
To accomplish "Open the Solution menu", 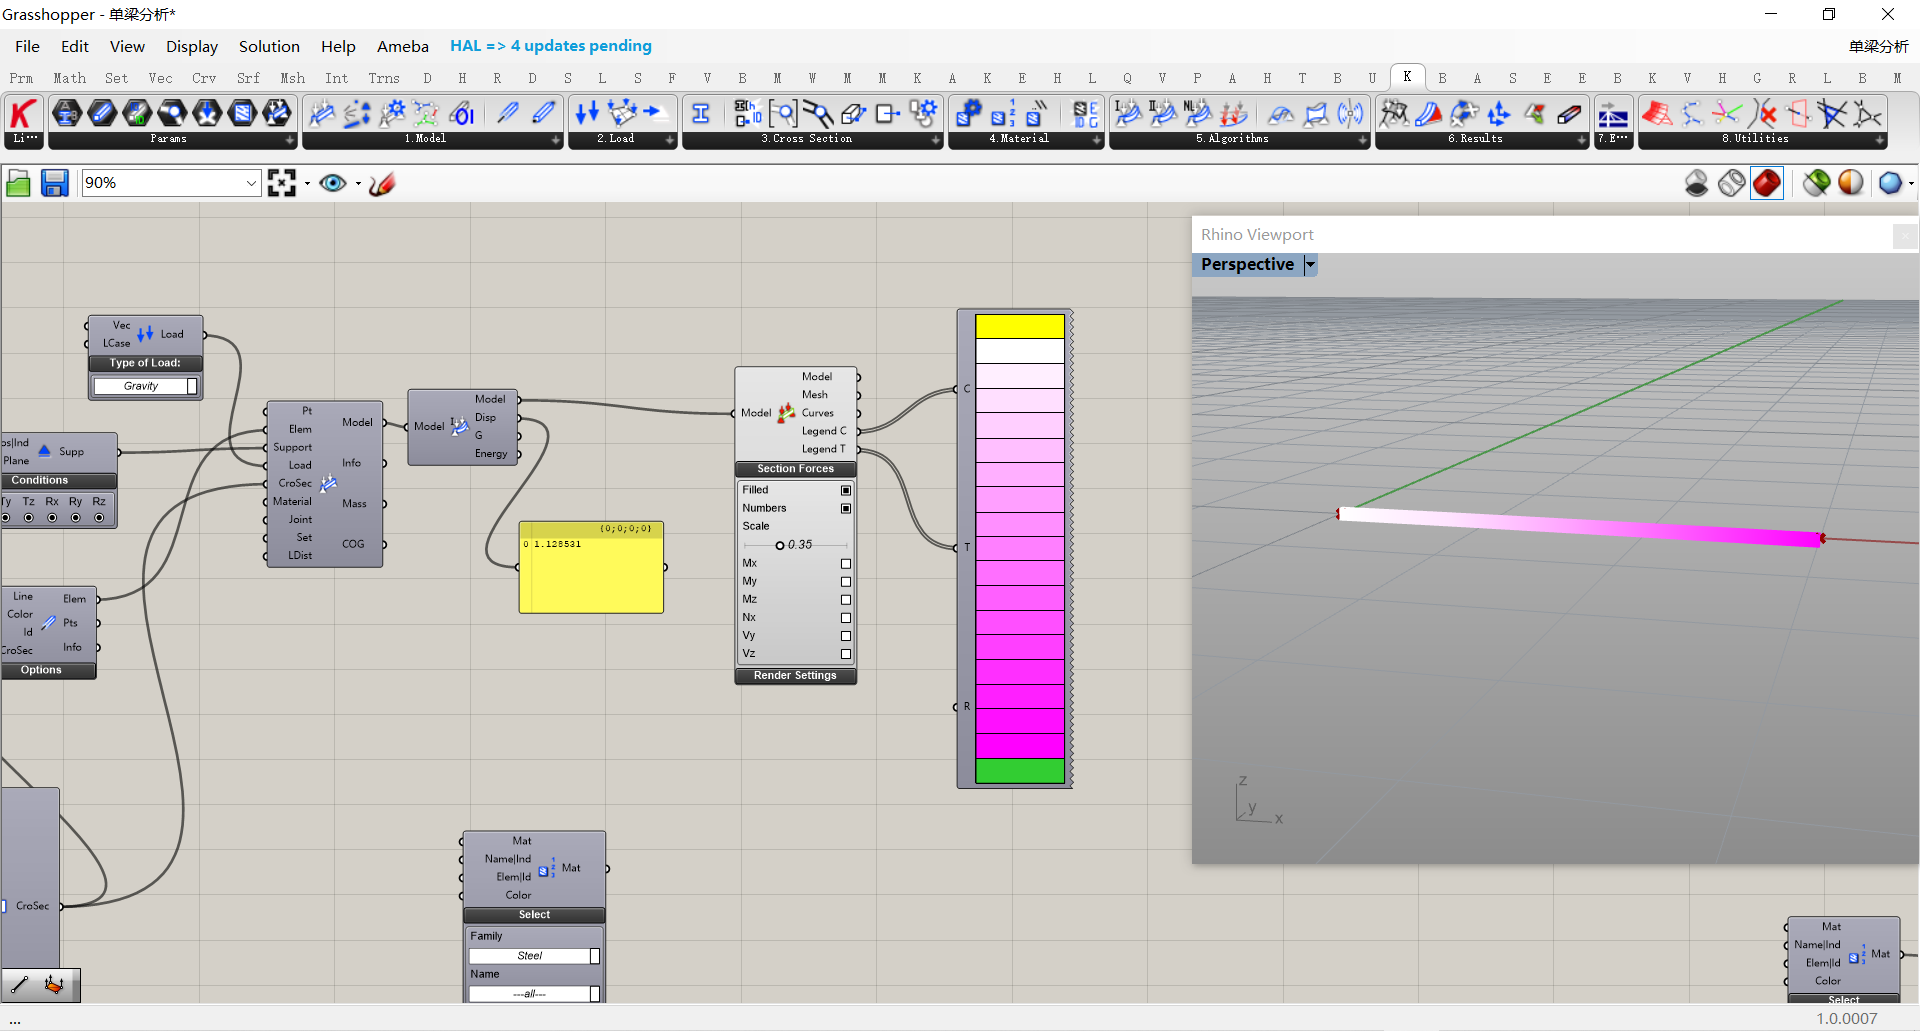I will point(269,46).
